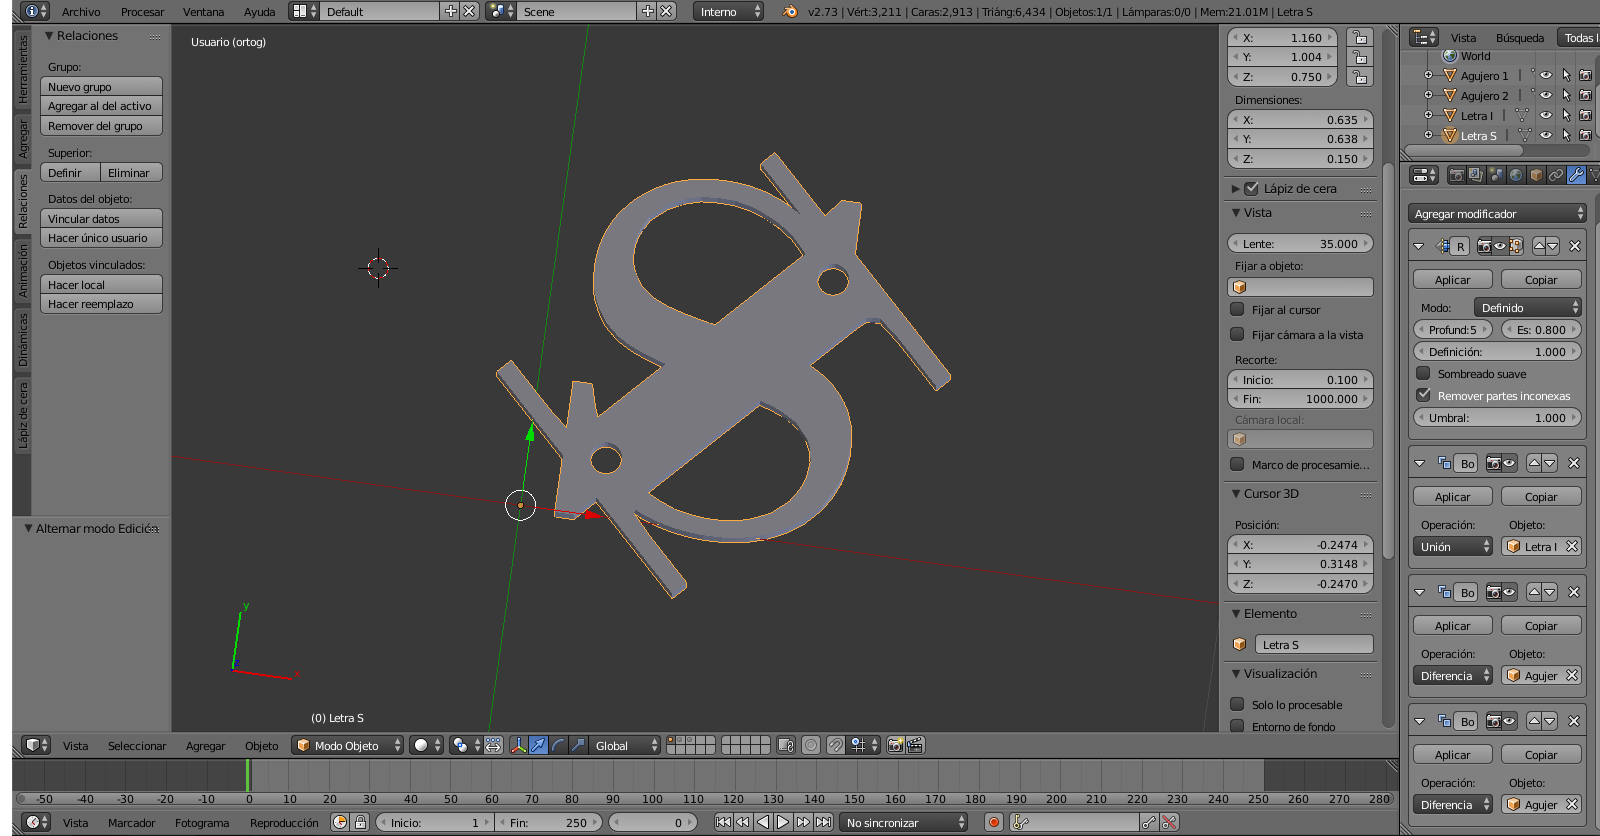Enable the Fijar al cursor checkbox
This screenshot has height=836, width=1600.
click(x=1238, y=310)
